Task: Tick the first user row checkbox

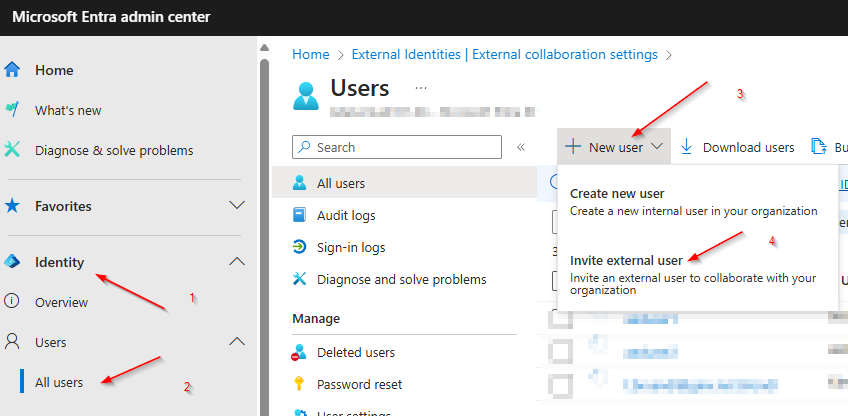Action: (562, 318)
